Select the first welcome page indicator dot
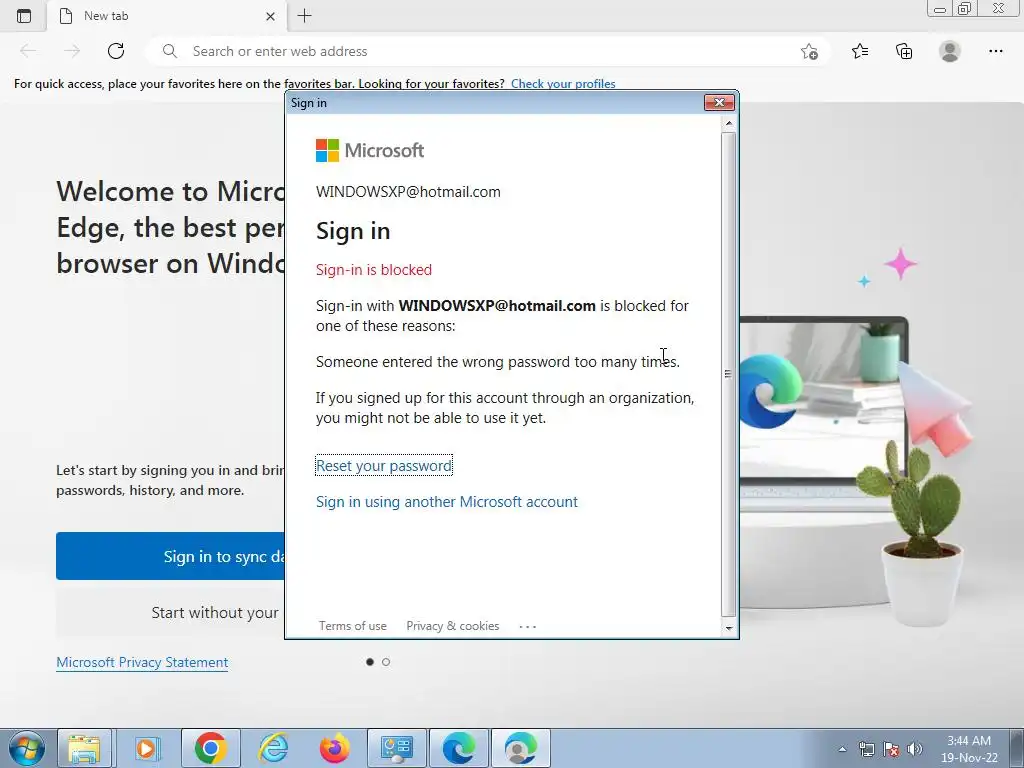The height and width of the screenshot is (768, 1024). [x=370, y=662]
